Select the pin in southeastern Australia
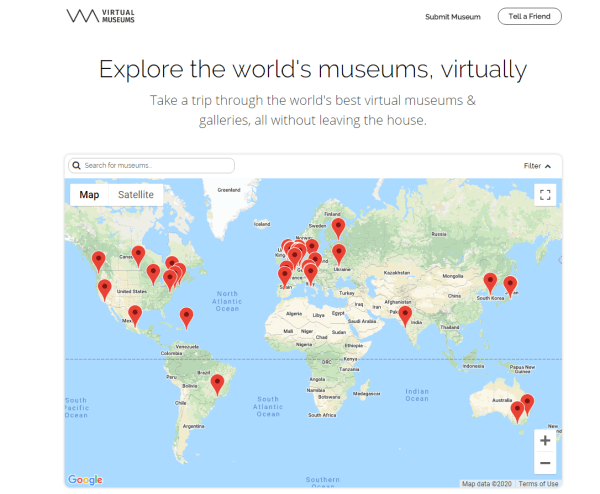 517,411
